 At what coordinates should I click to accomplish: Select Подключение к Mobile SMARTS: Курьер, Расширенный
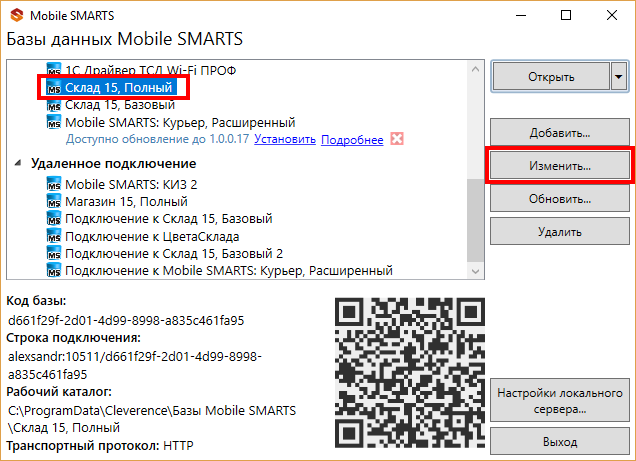[229, 270]
